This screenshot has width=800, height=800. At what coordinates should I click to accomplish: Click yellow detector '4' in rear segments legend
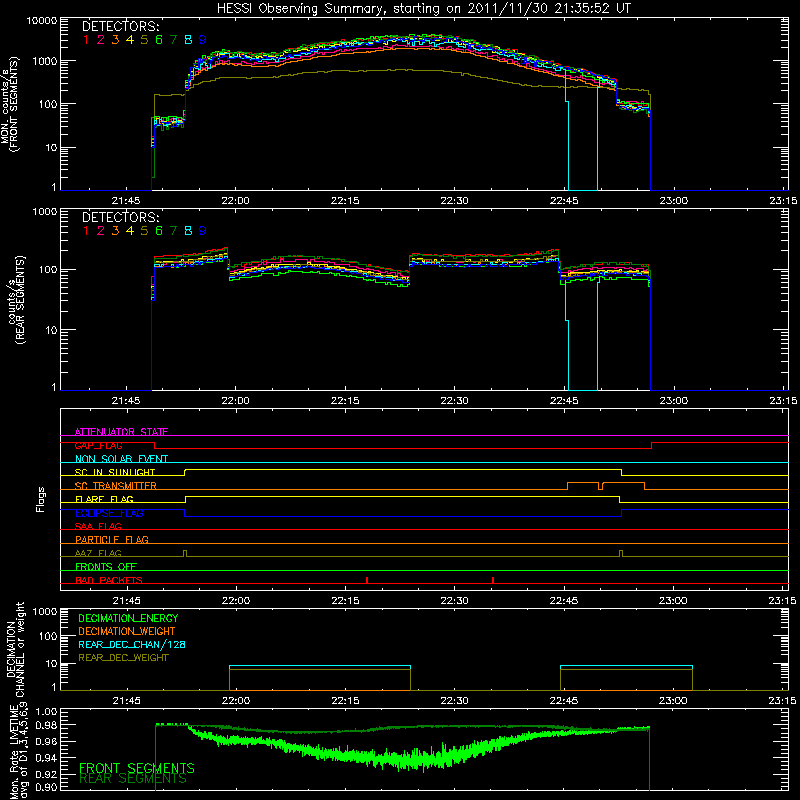tap(130, 231)
